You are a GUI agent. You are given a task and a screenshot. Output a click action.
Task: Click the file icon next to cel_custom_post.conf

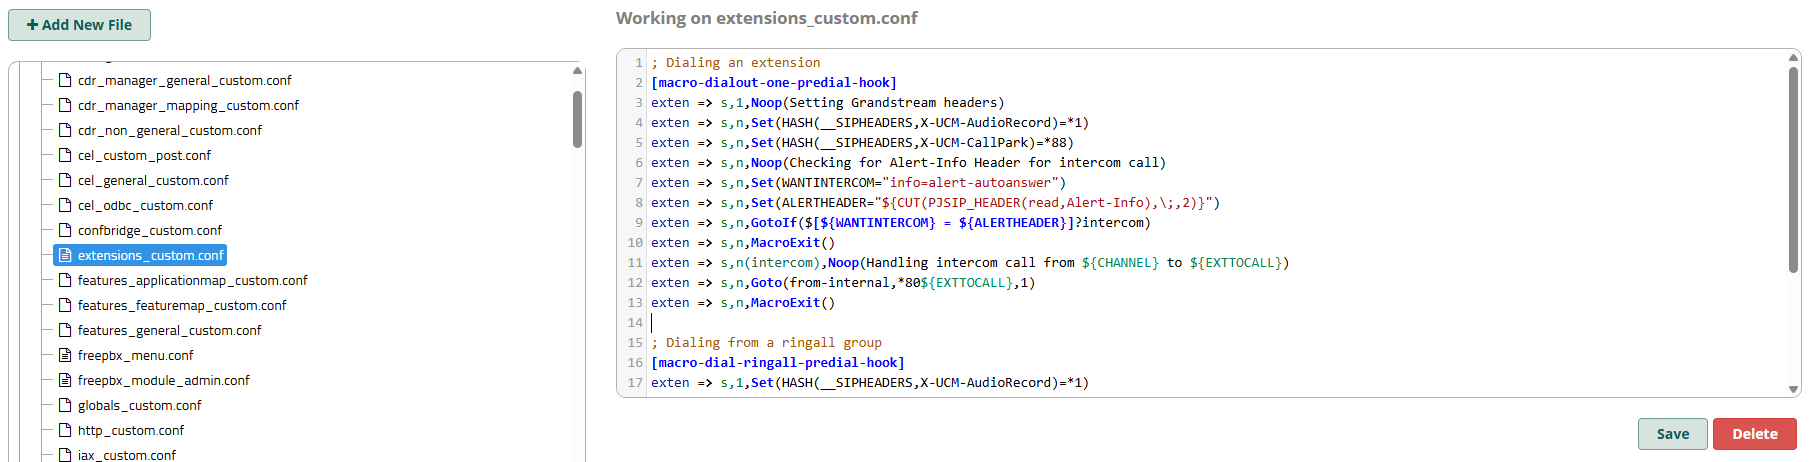pos(65,155)
